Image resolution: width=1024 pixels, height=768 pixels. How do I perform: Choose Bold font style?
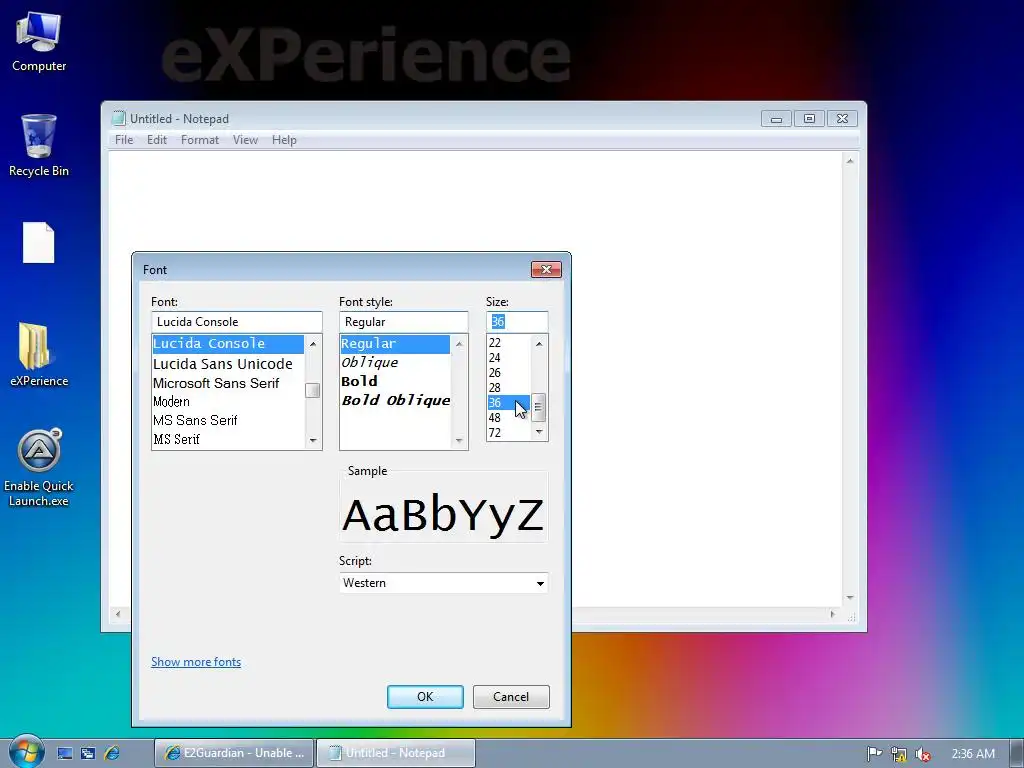point(395,381)
